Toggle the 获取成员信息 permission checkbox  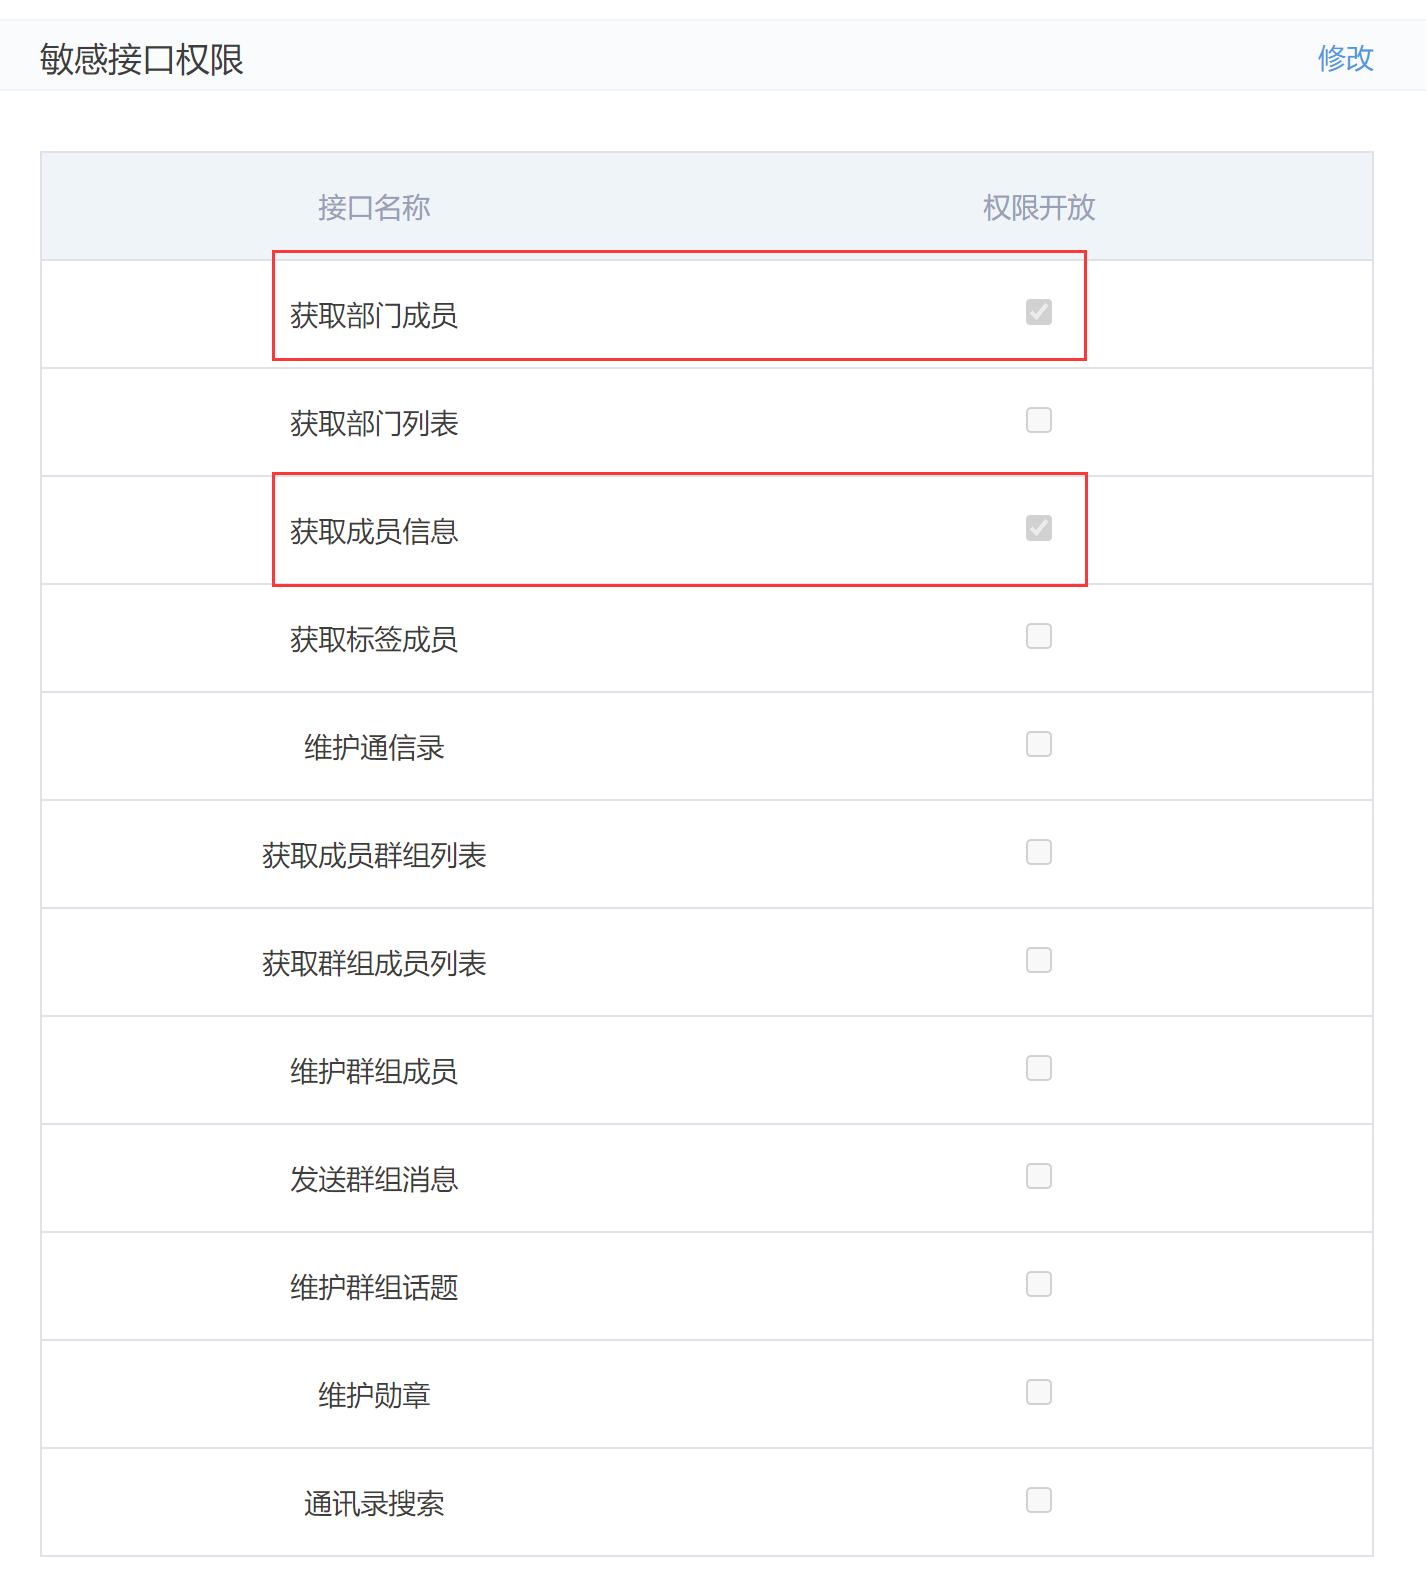pos(1038,529)
